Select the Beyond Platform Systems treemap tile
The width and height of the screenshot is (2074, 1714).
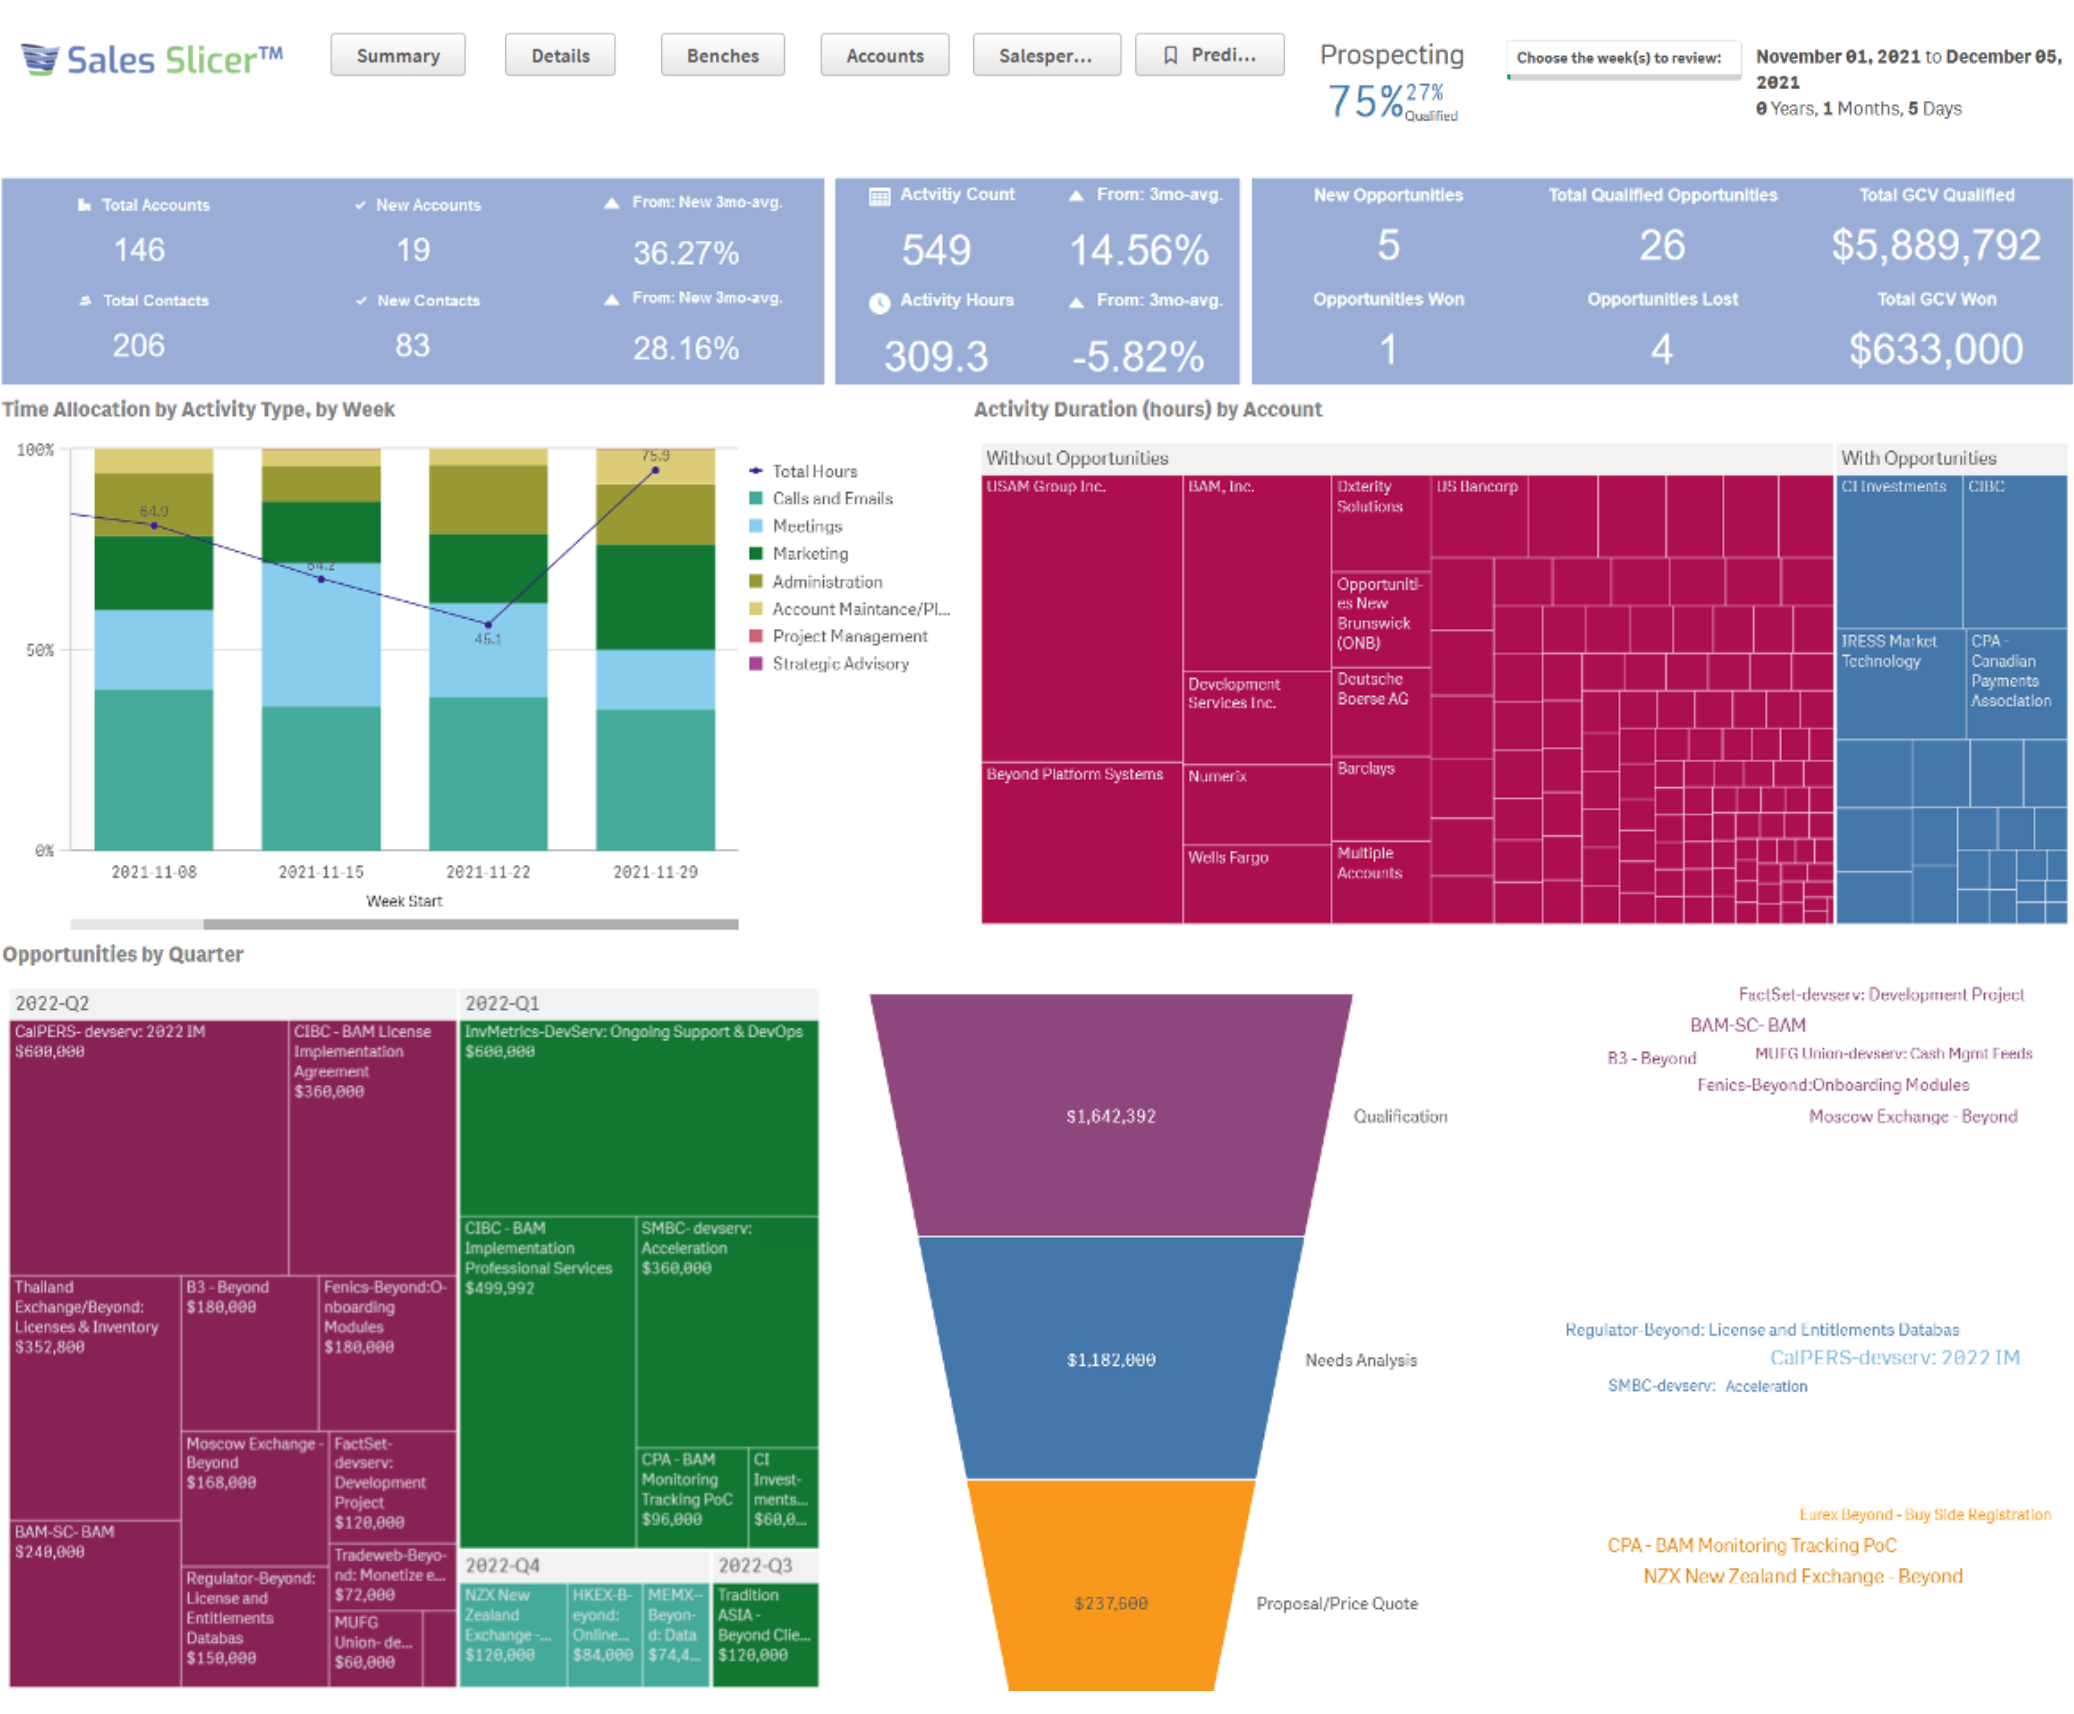[1081, 843]
